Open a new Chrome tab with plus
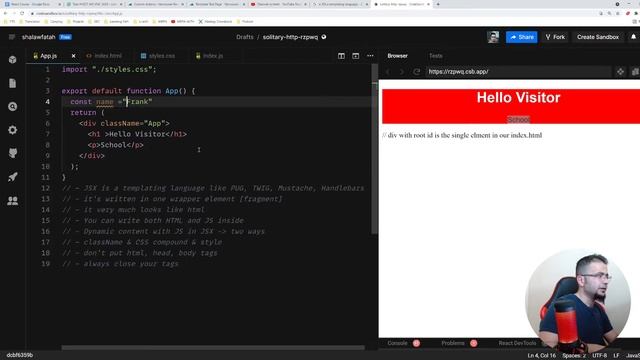This screenshot has width=640, height=360. click(438, 4)
